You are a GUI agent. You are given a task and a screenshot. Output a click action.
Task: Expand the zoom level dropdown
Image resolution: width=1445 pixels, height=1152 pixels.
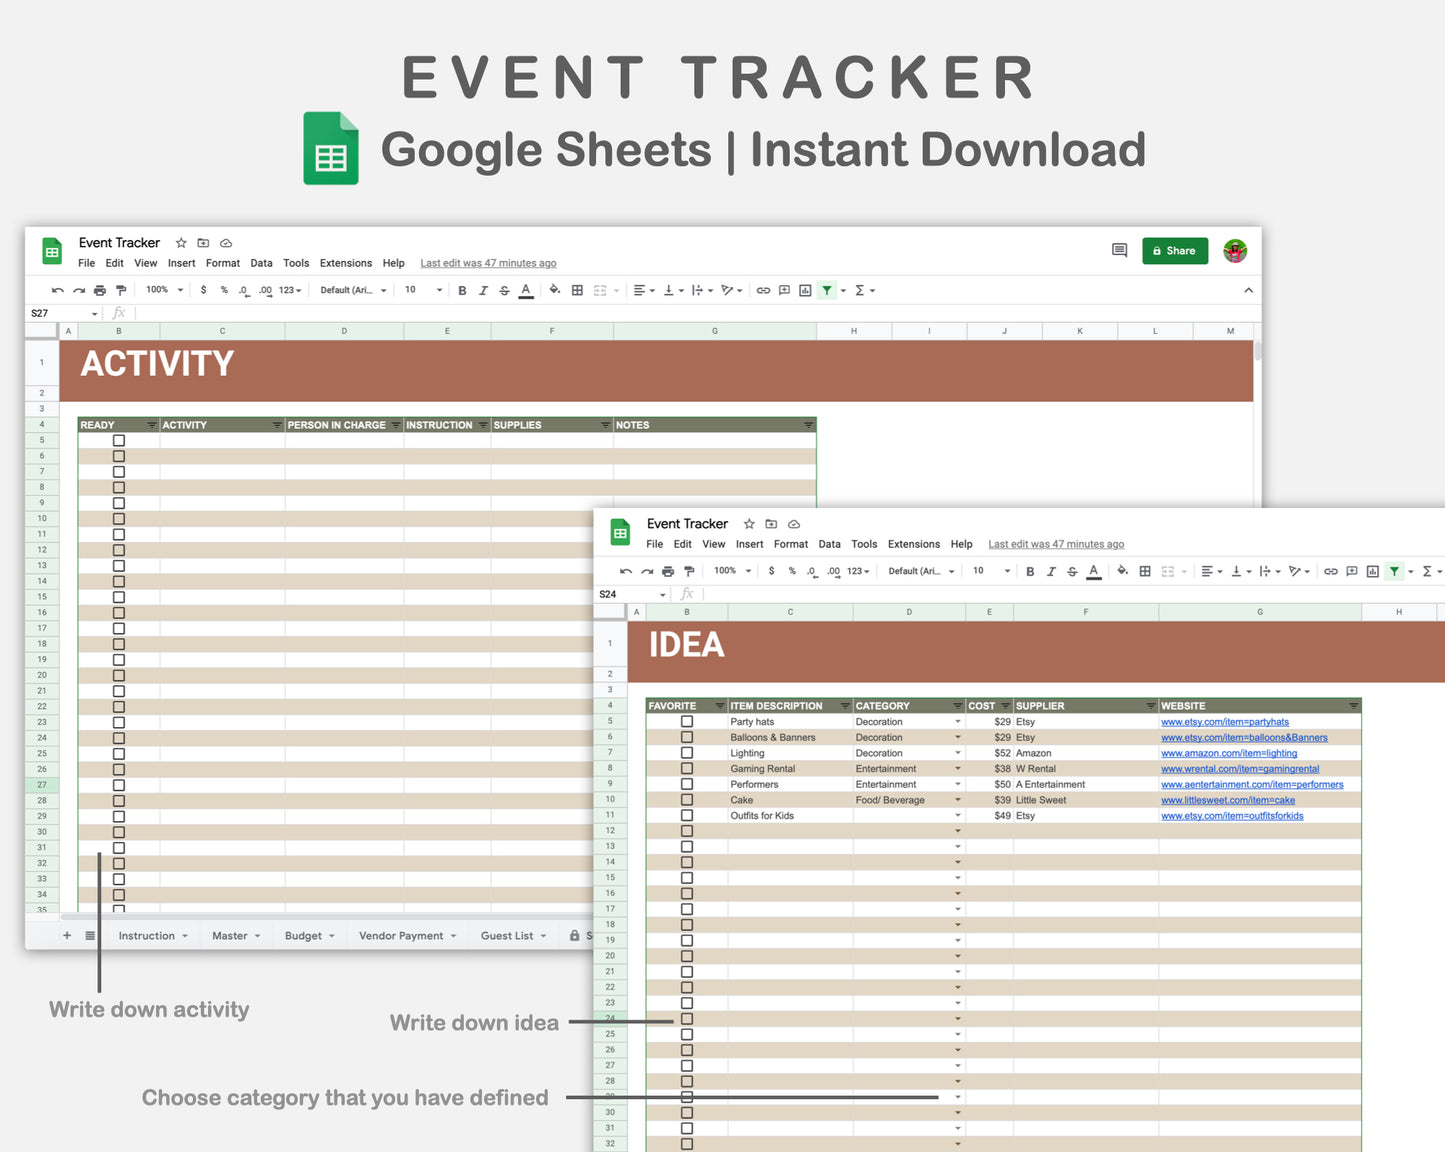pyautogui.click(x=163, y=290)
